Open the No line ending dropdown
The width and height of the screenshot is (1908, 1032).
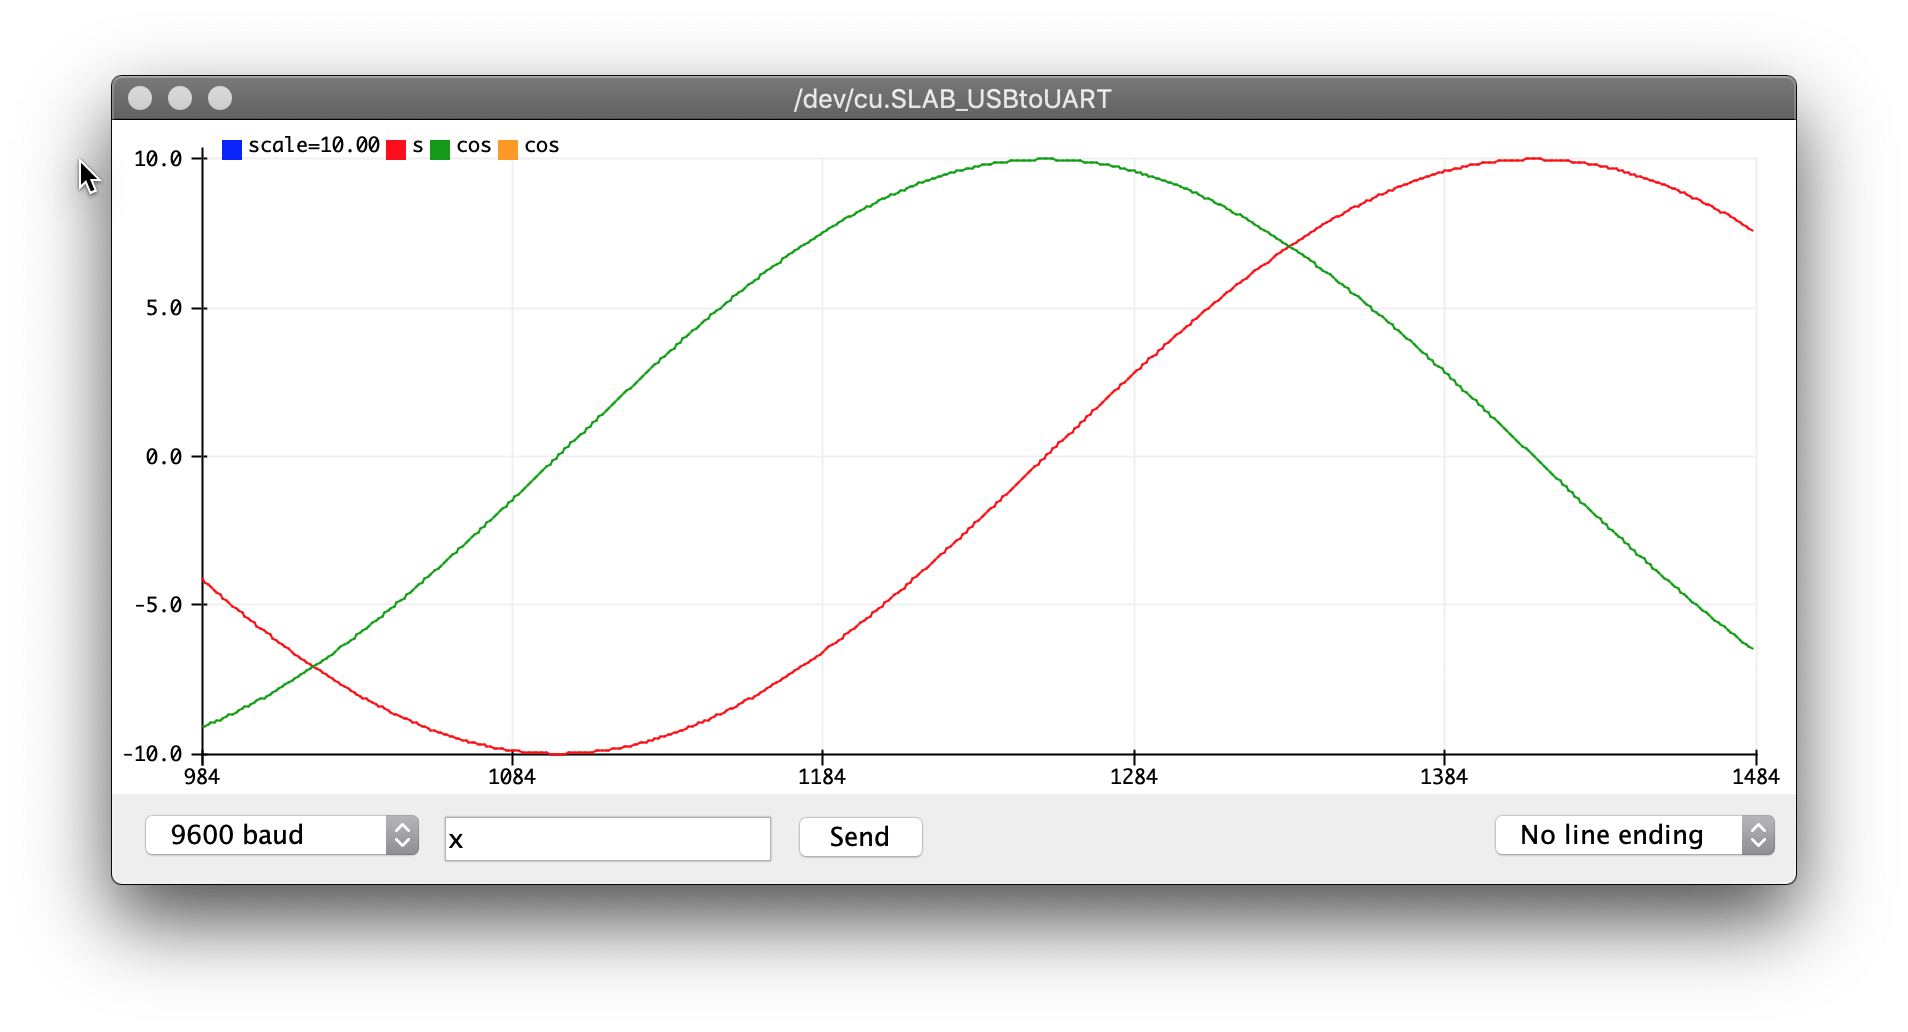(x=1634, y=835)
